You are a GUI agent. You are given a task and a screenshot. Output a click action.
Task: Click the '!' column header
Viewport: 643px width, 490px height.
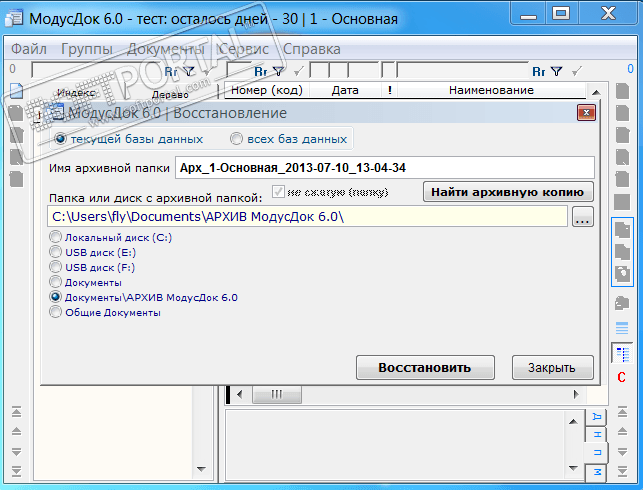pyautogui.click(x=390, y=90)
